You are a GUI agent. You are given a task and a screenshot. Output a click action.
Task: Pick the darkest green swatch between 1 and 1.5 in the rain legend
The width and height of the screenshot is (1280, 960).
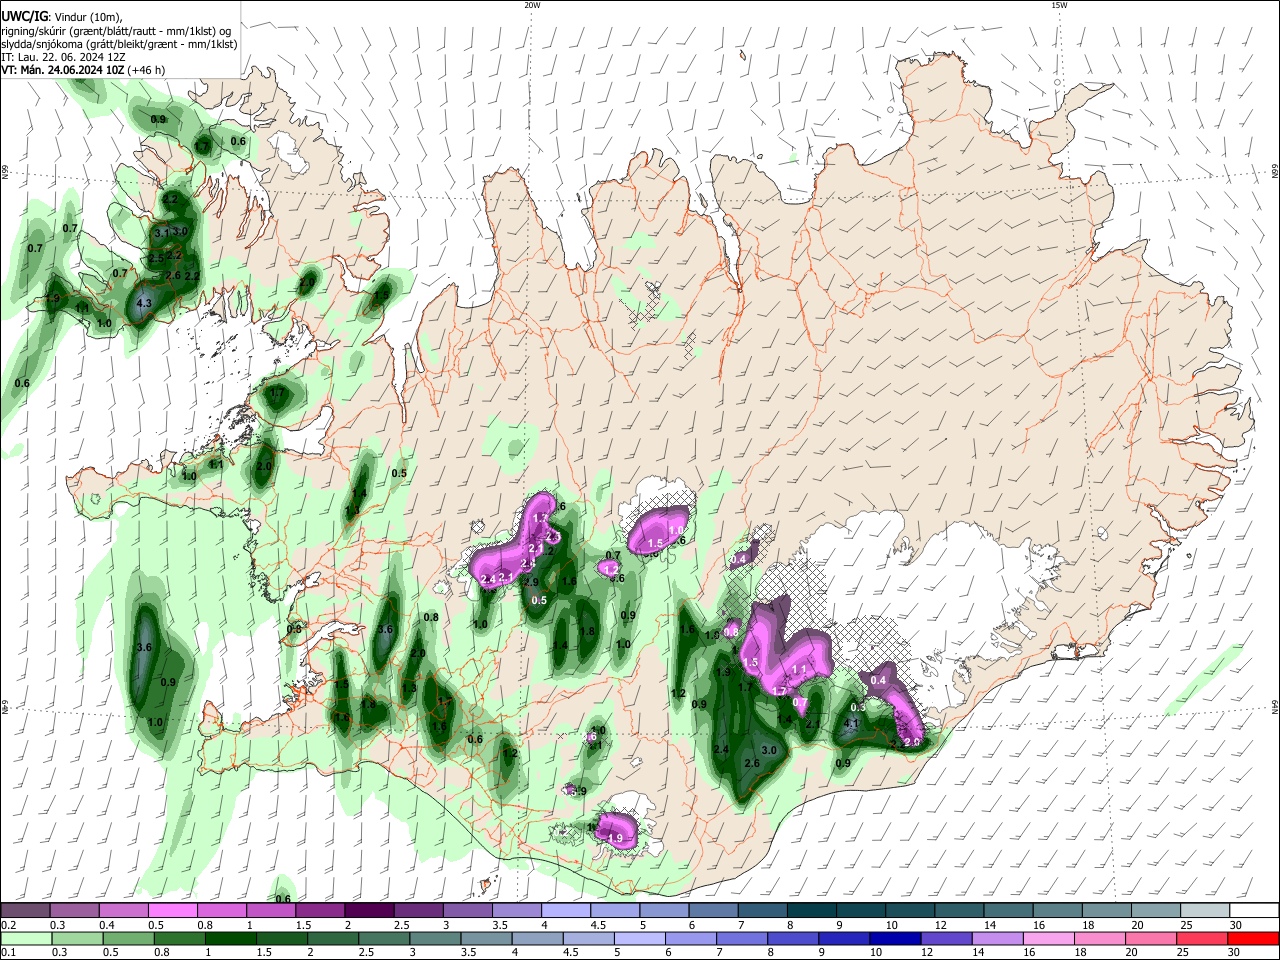(x=231, y=938)
